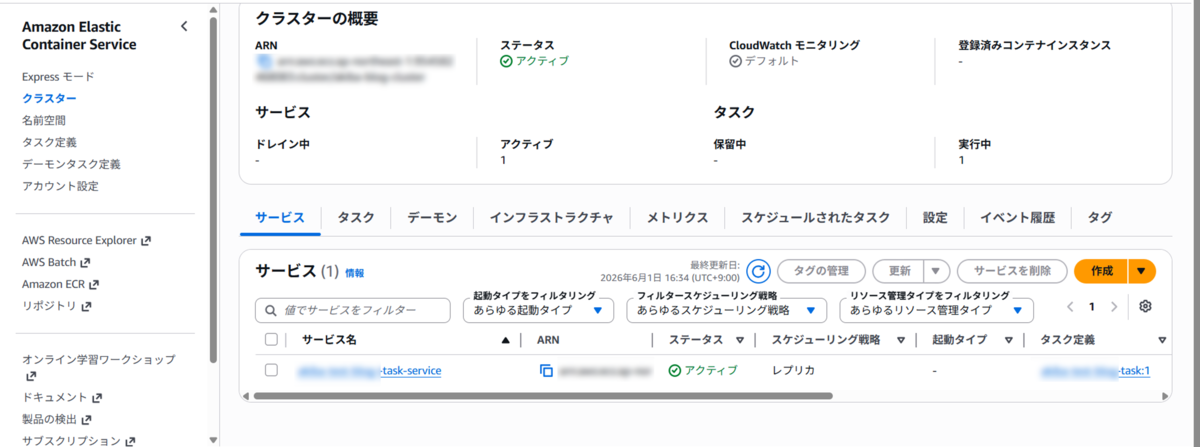This screenshot has width=1200, height=447.
Task: Click the サービスを削除 button
Action: pos(1011,271)
